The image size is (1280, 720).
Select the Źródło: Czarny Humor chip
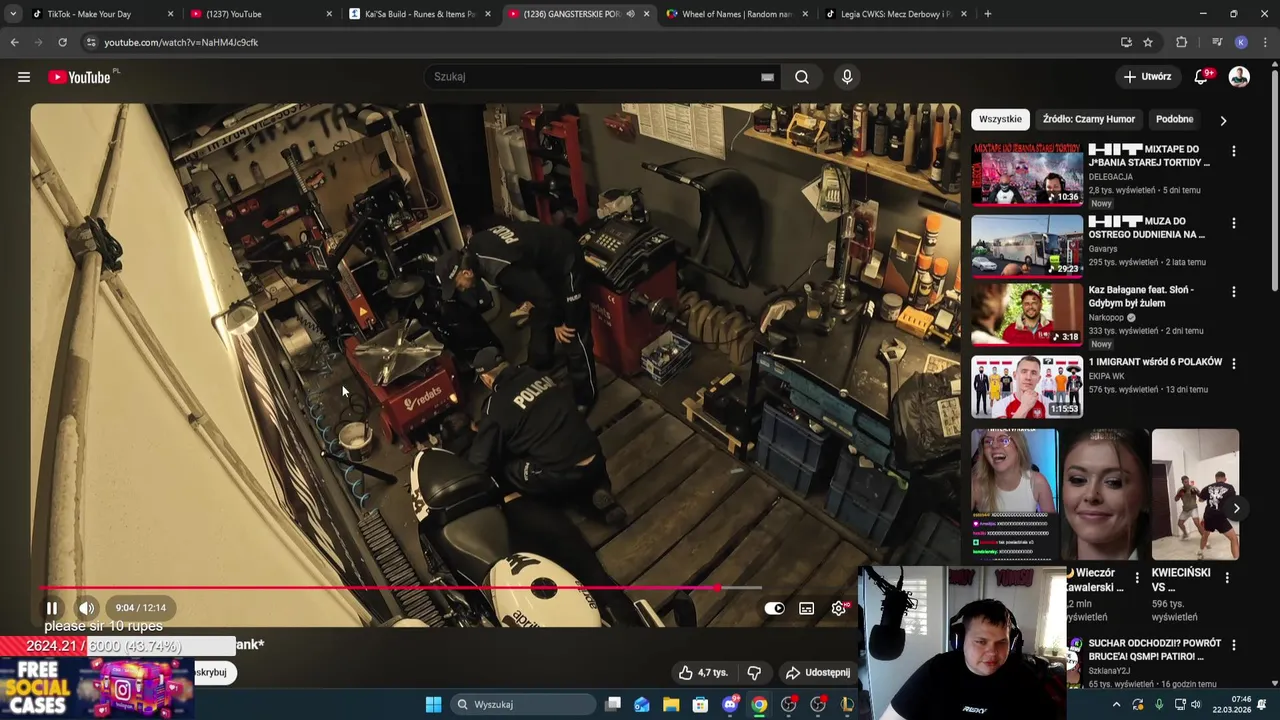tap(1088, 119)
